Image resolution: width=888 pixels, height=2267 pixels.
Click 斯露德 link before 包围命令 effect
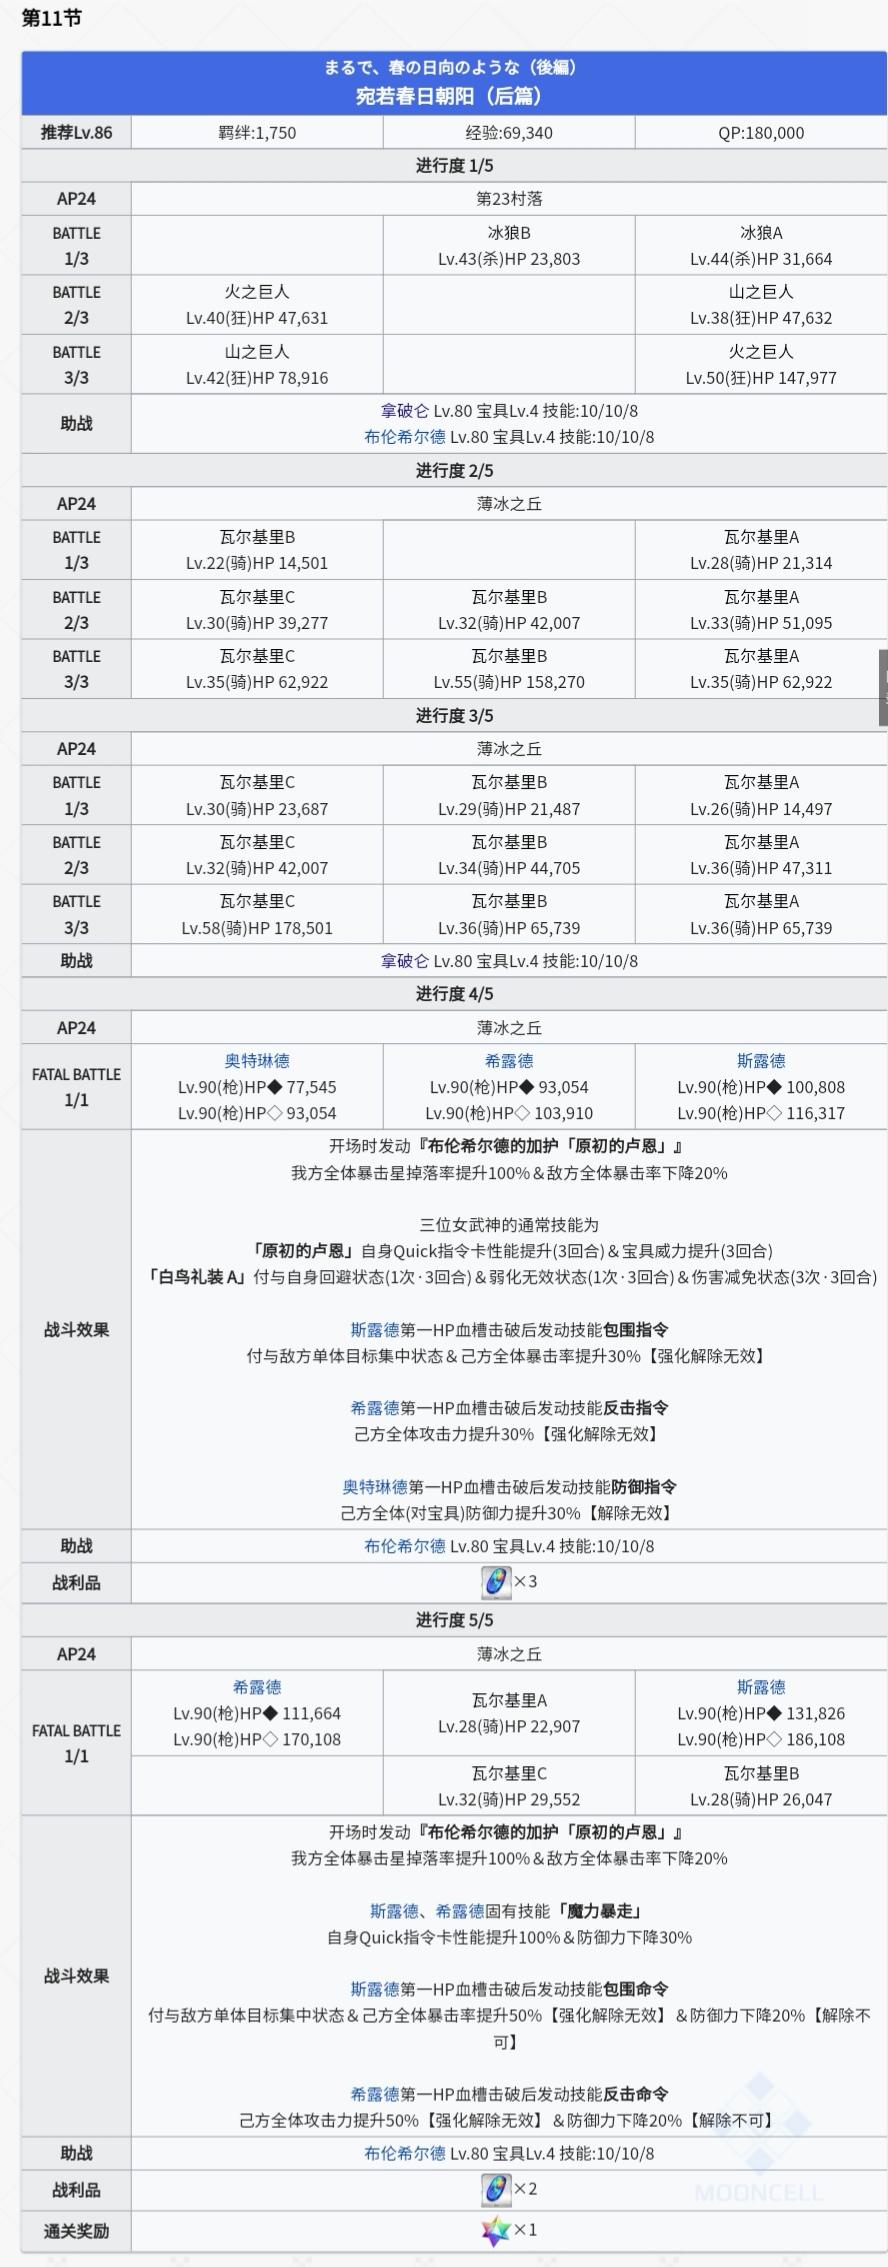point(375,1989)
